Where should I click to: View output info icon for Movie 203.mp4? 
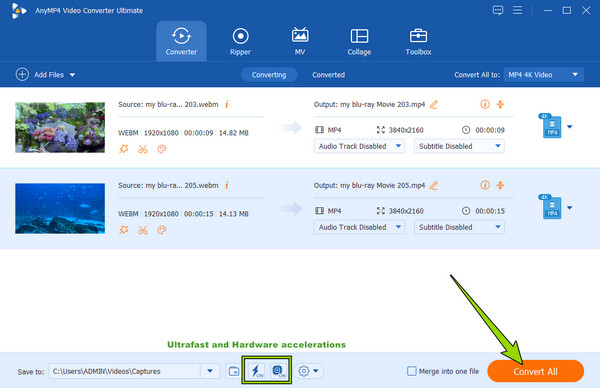point(485,104)
